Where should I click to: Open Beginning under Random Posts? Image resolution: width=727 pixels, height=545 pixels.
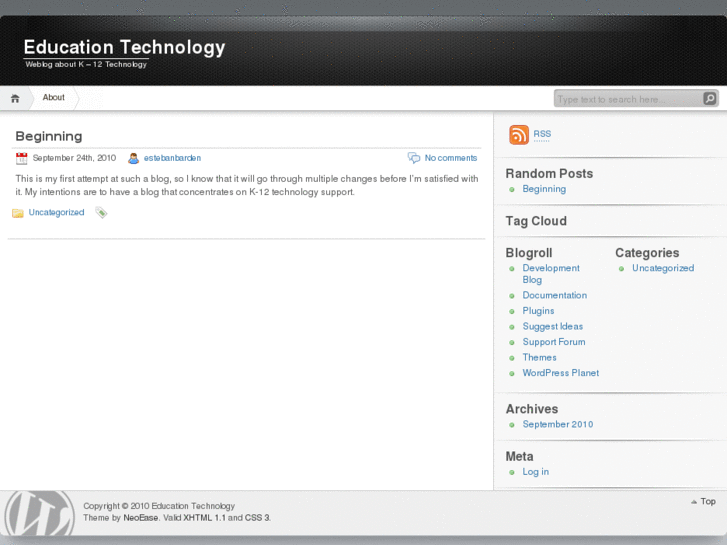544,189
